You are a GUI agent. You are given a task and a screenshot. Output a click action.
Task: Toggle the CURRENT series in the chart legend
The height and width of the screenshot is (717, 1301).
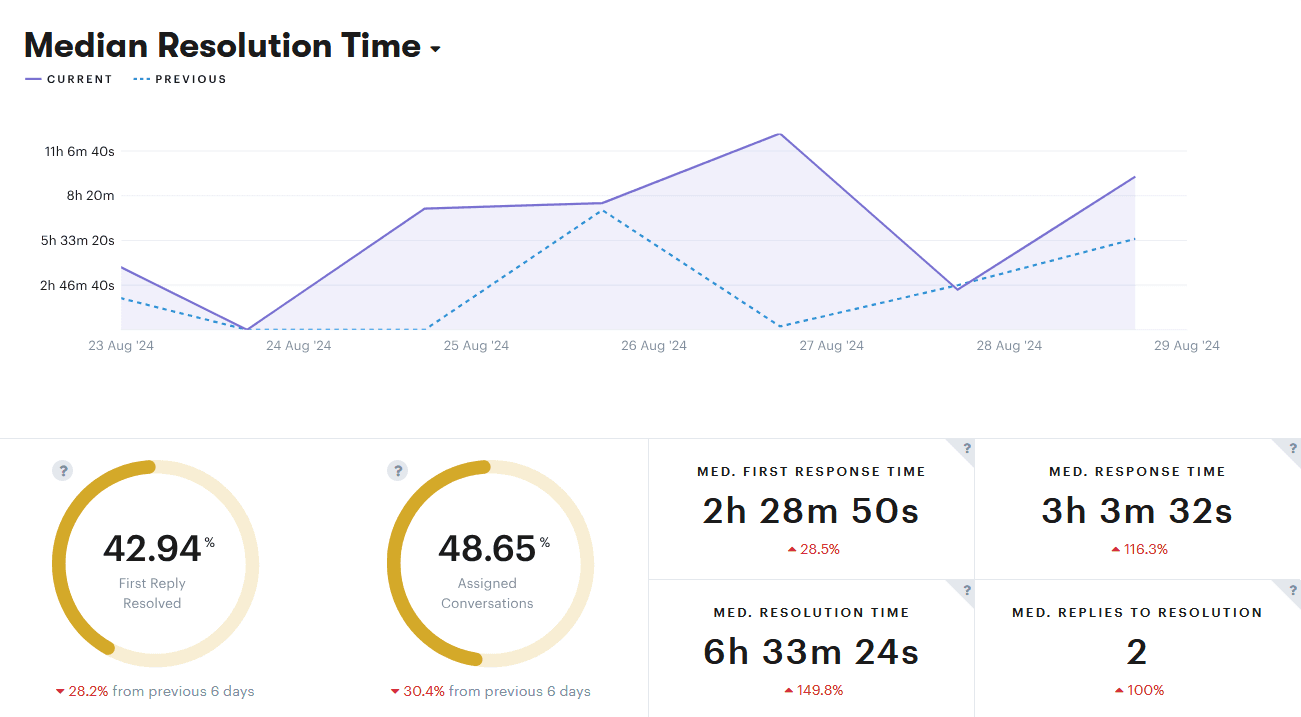click(x=68, y=79)
